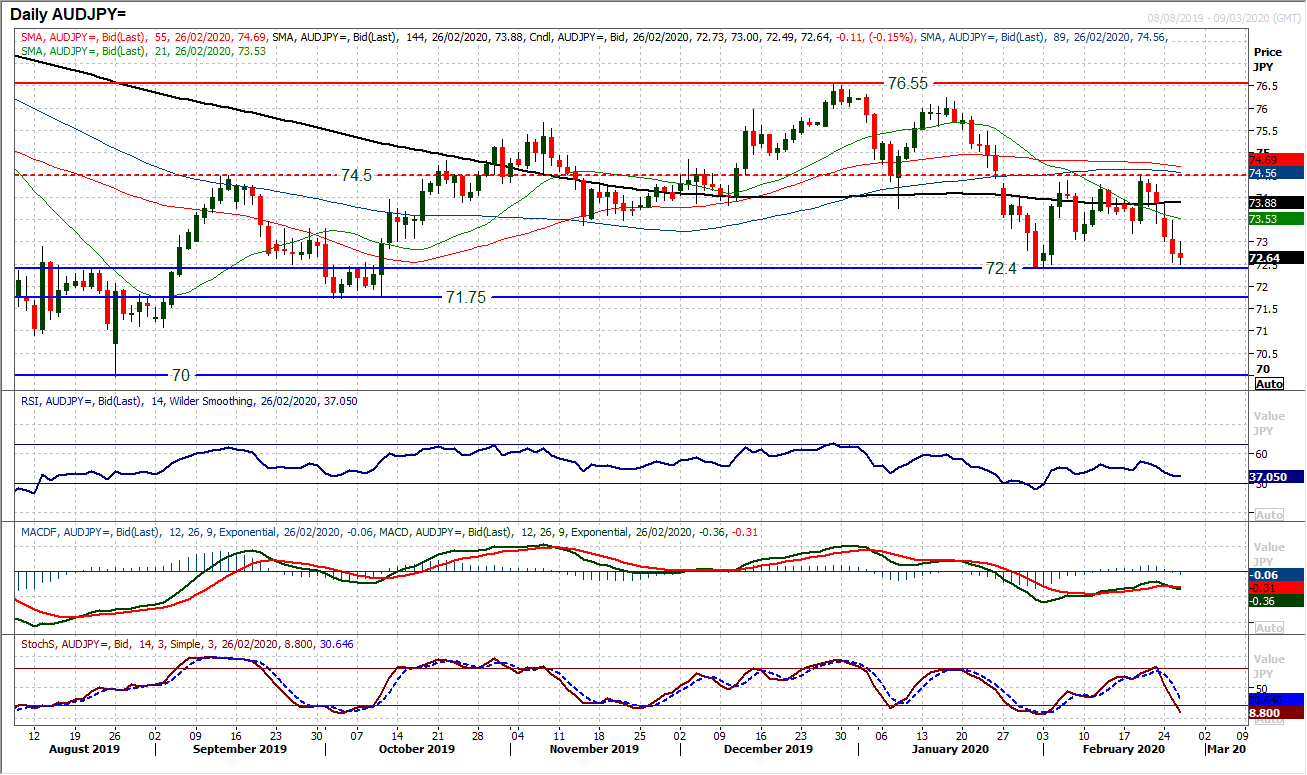Viewport: 1307px width, 775px height.
Task: Click the 70 level label on the chart
Action: [181, 376]
